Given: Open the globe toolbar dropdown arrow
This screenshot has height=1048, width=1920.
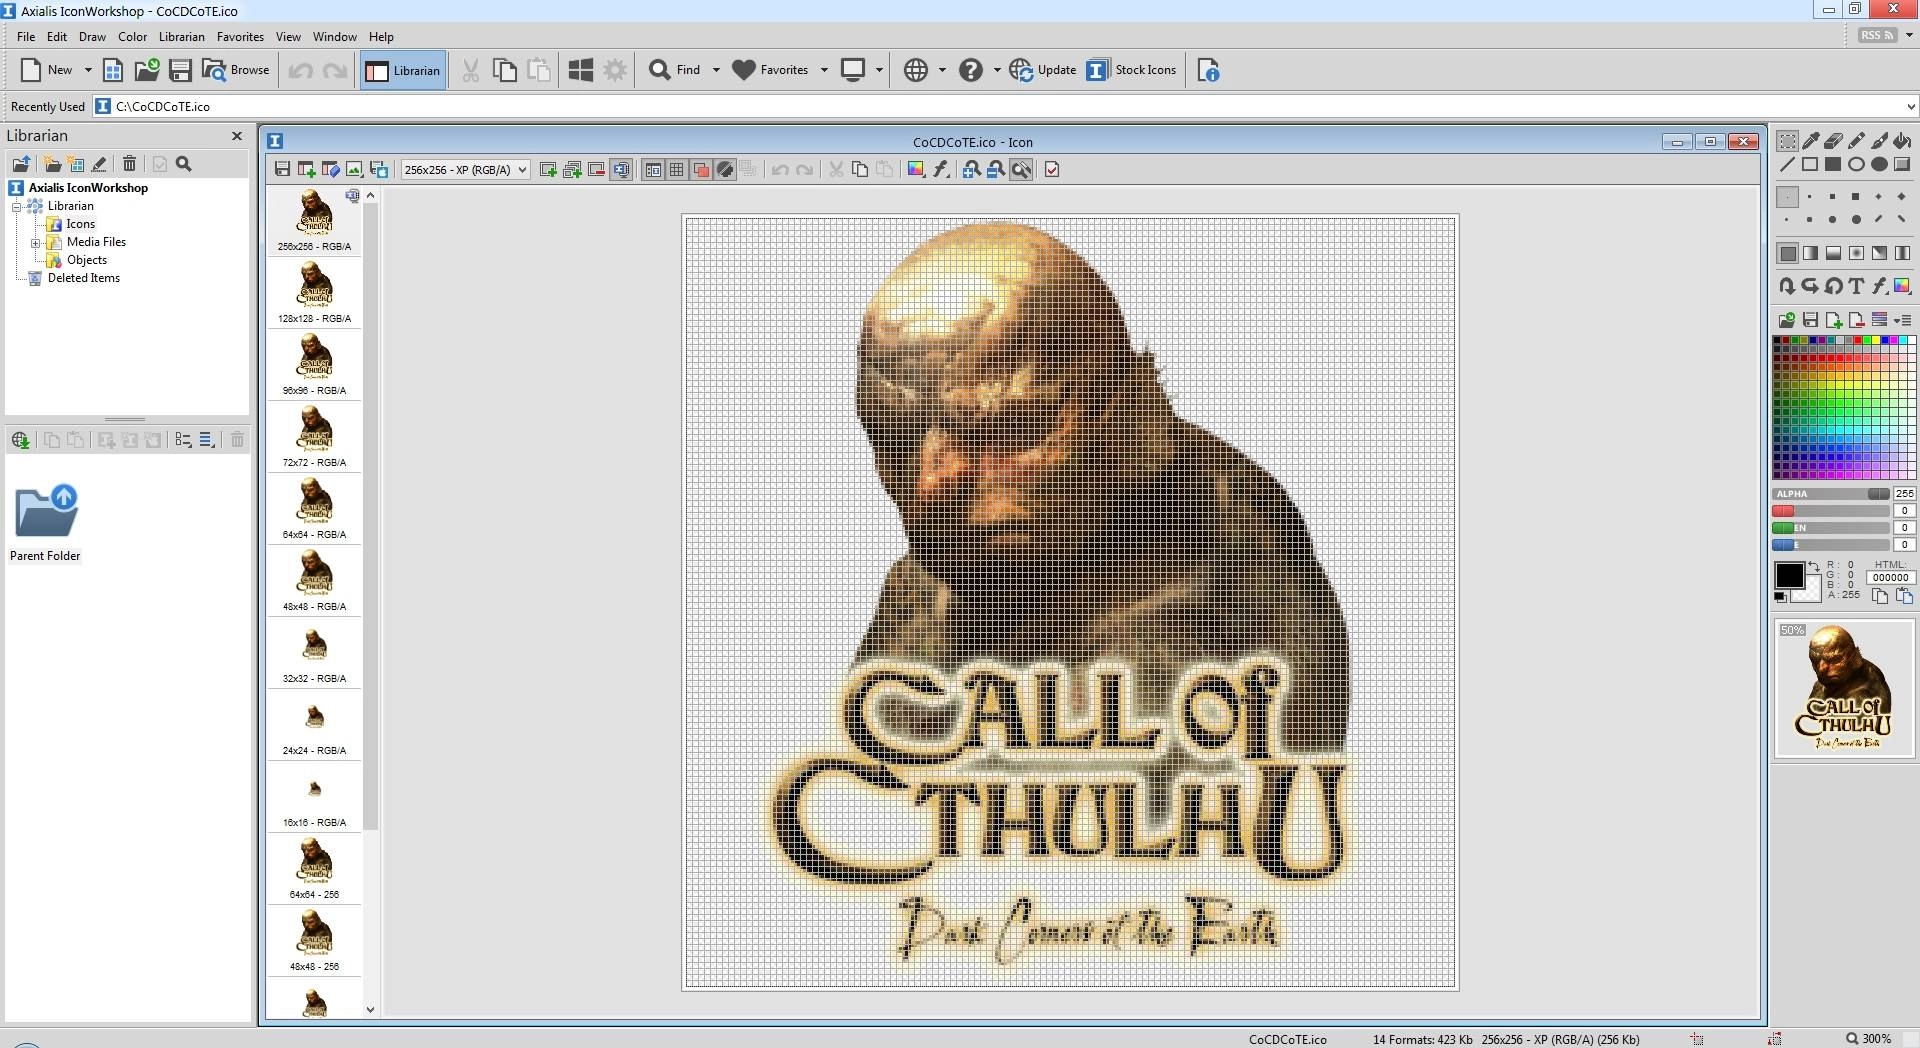Looking at the screenshot, I should click(942, 70).
